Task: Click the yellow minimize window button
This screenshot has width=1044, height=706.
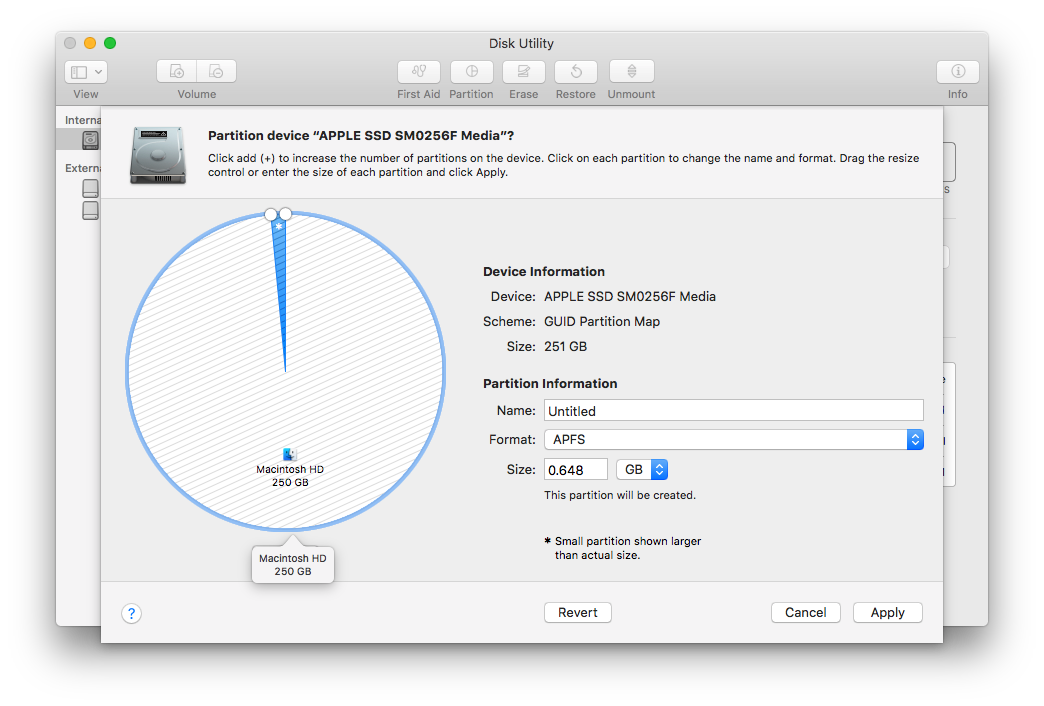Action: [90, 43]
